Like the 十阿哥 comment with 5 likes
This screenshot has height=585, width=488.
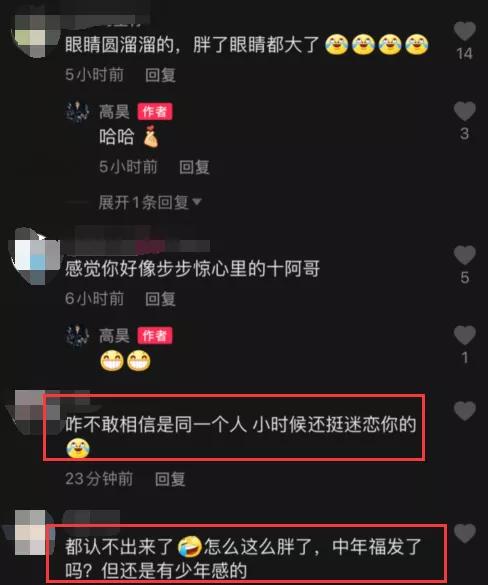click(464, 255)
